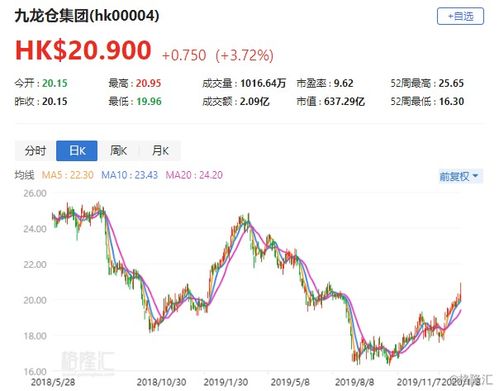
Task: Click the MA20 : 24.20 indicator label
Action: [x=194, y=175]
